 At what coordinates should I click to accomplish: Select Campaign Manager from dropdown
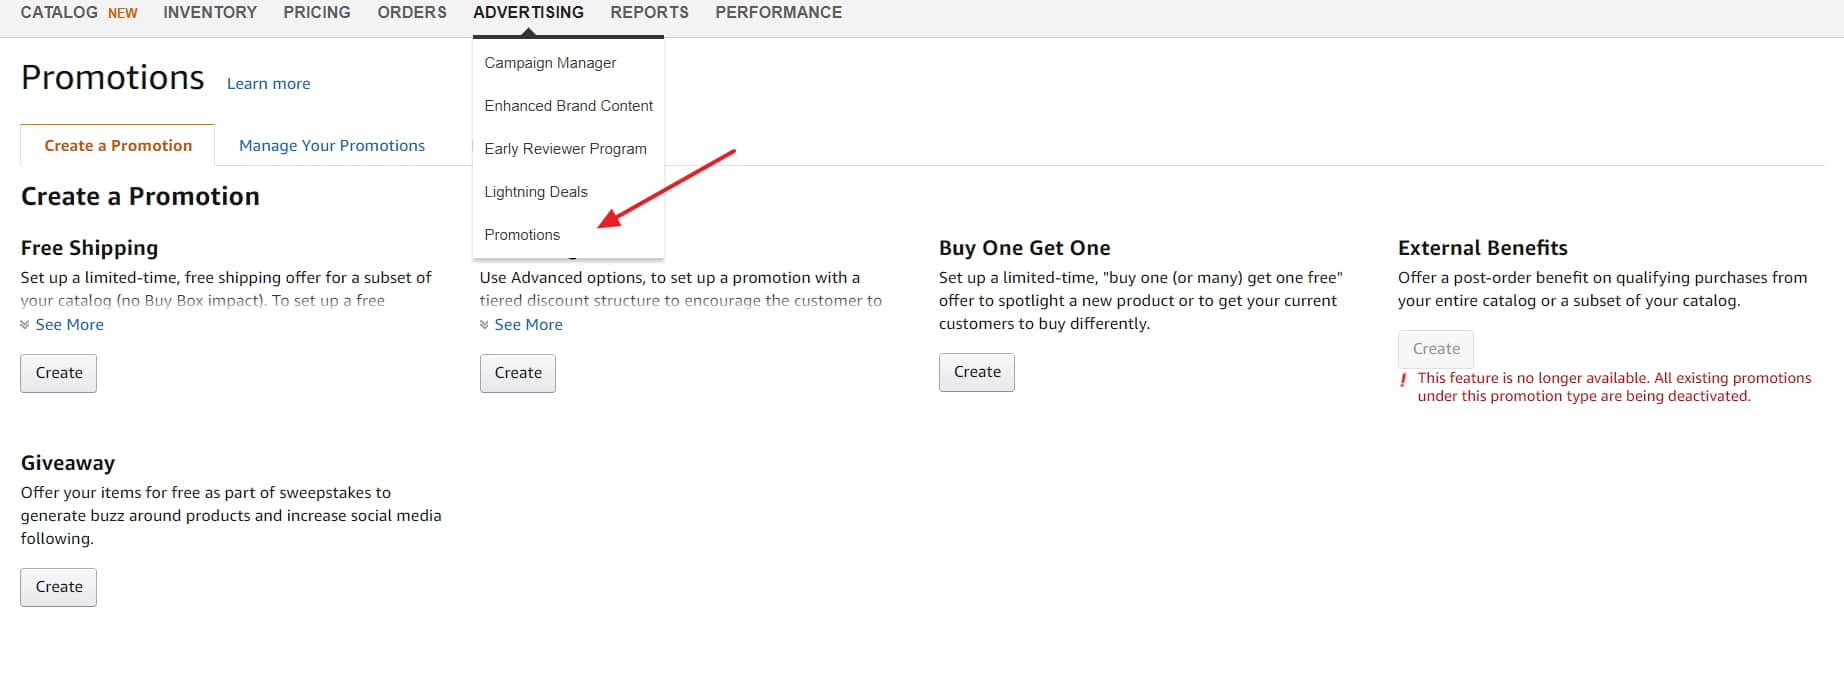[x=550, y=62]
